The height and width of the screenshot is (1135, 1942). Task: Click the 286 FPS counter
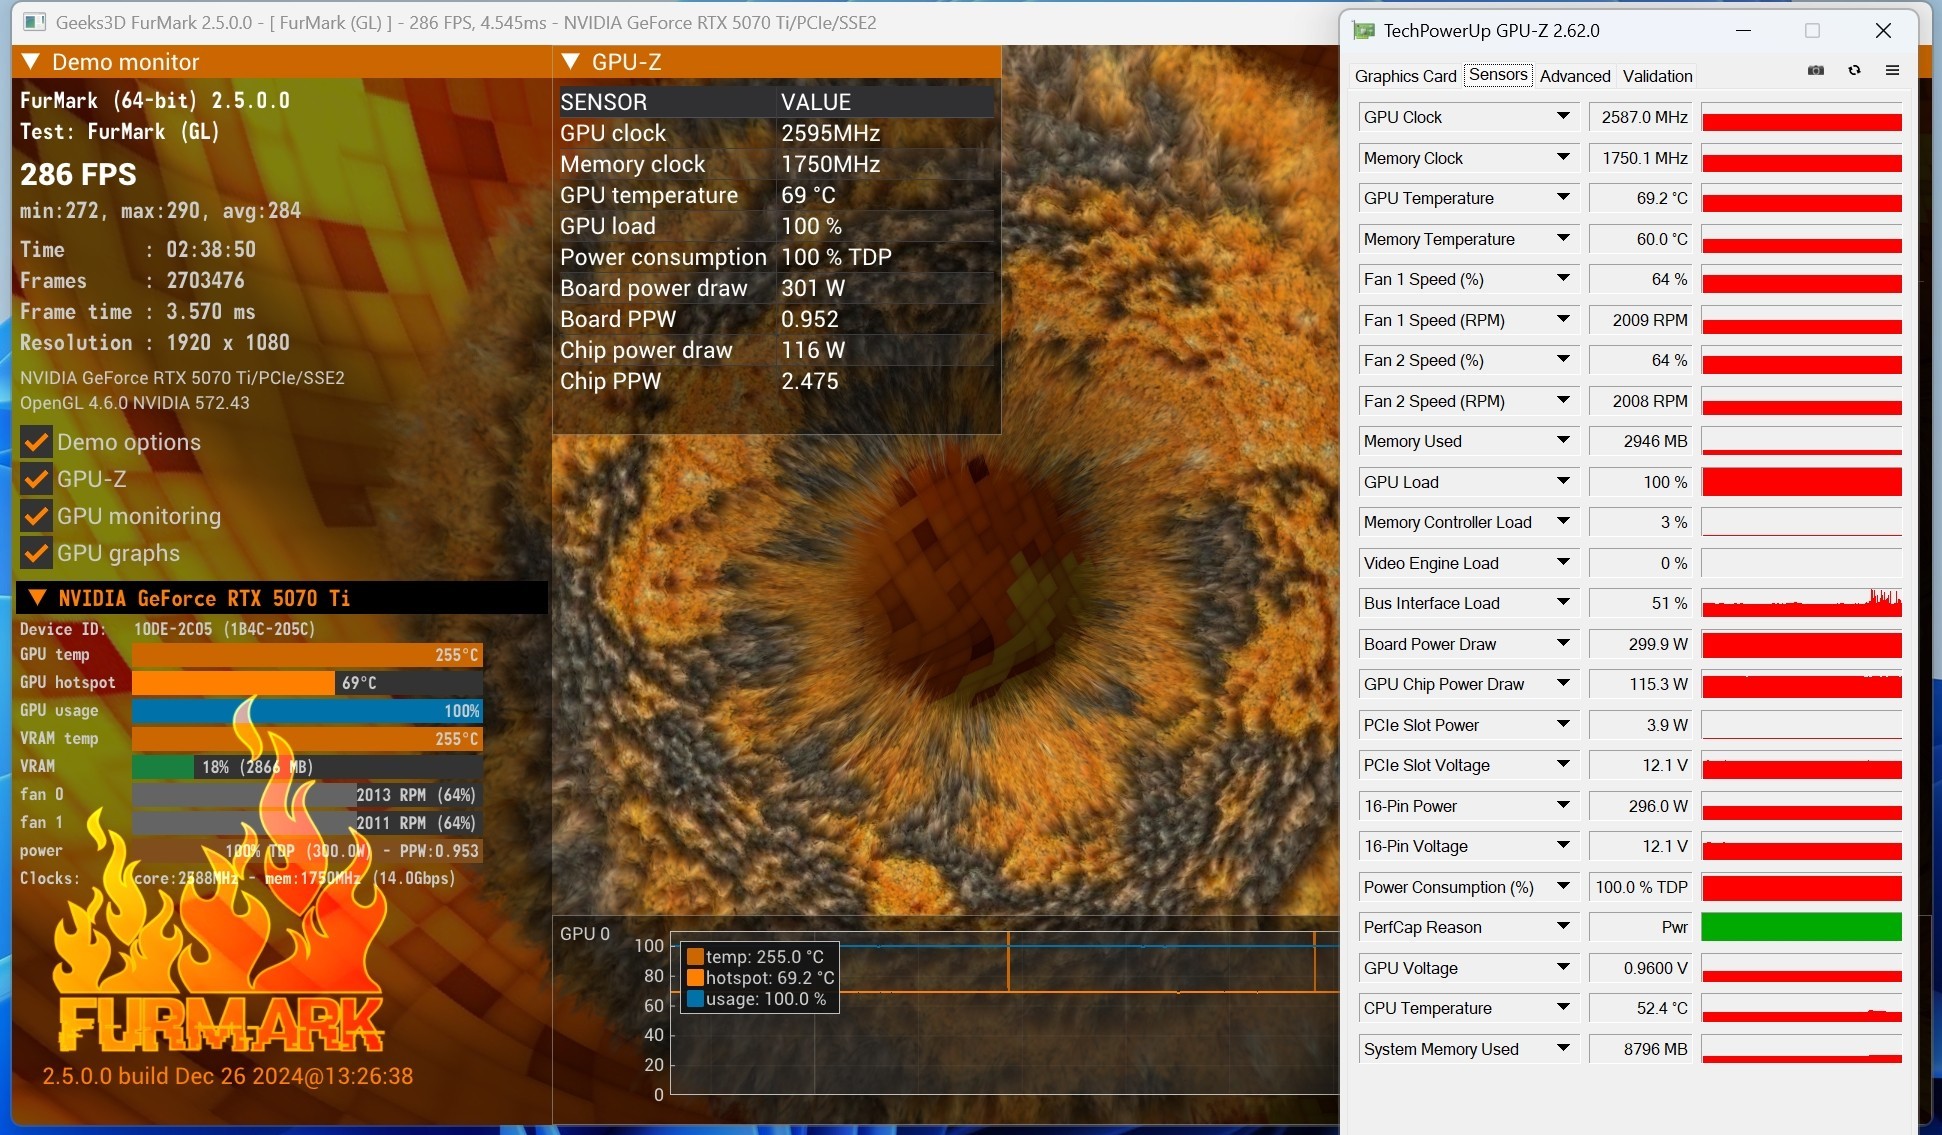[x=78, y=174]
